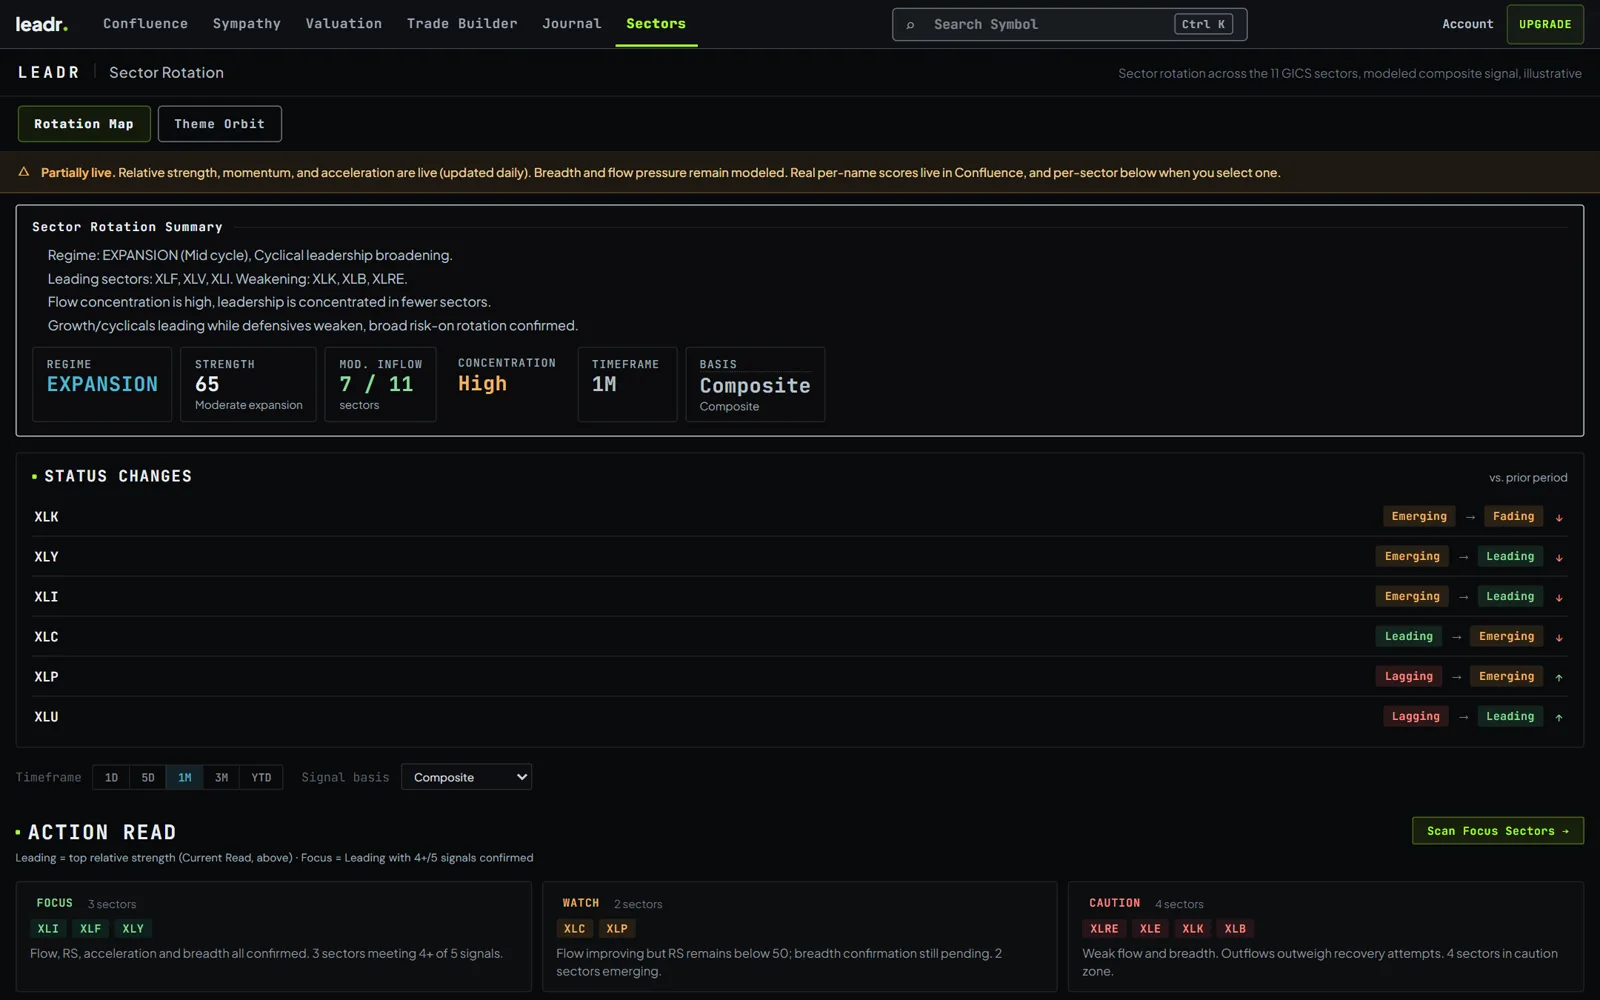This screenshot has height=1000, width=1600.
Task: Click the XLK status change row
Action: [x=800, y=517]
